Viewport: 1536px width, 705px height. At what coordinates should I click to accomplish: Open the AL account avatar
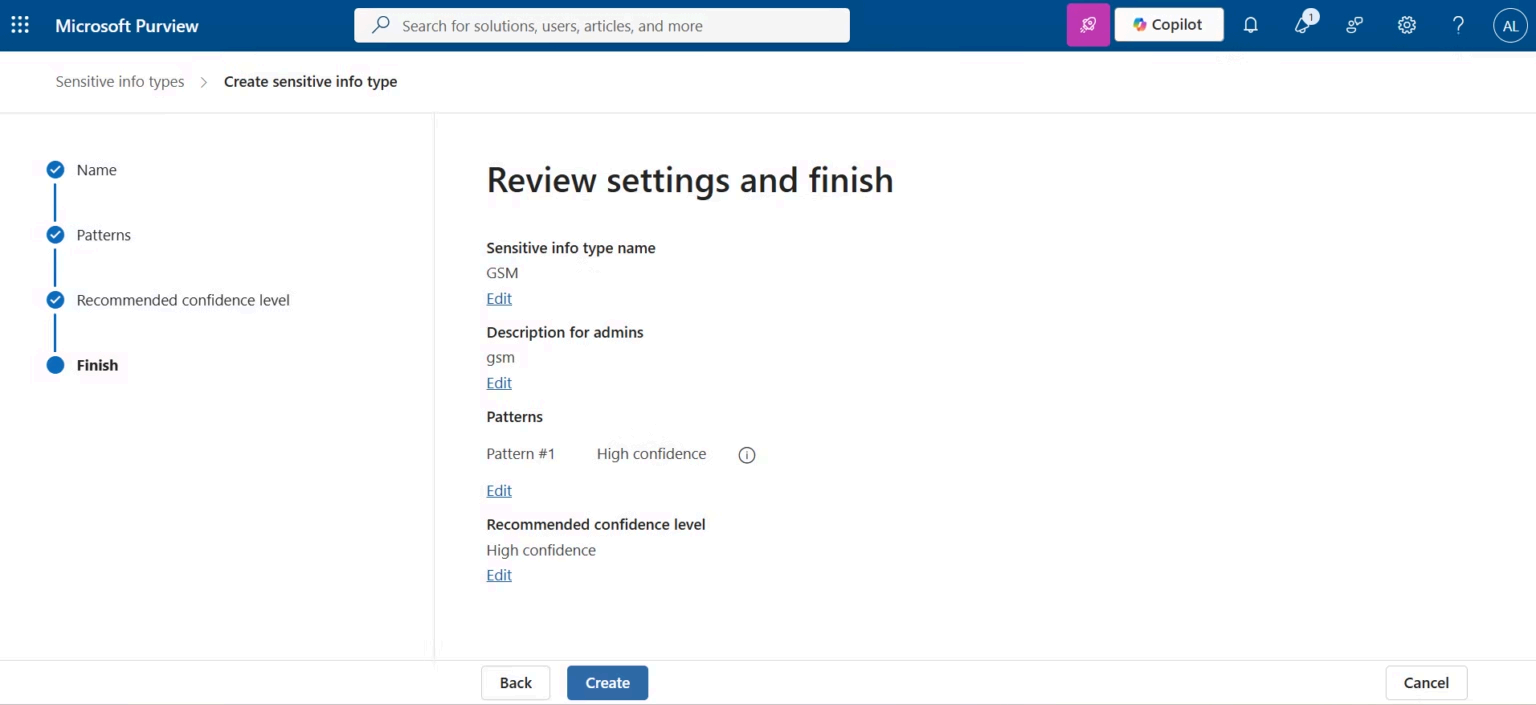click(1510, 25)
